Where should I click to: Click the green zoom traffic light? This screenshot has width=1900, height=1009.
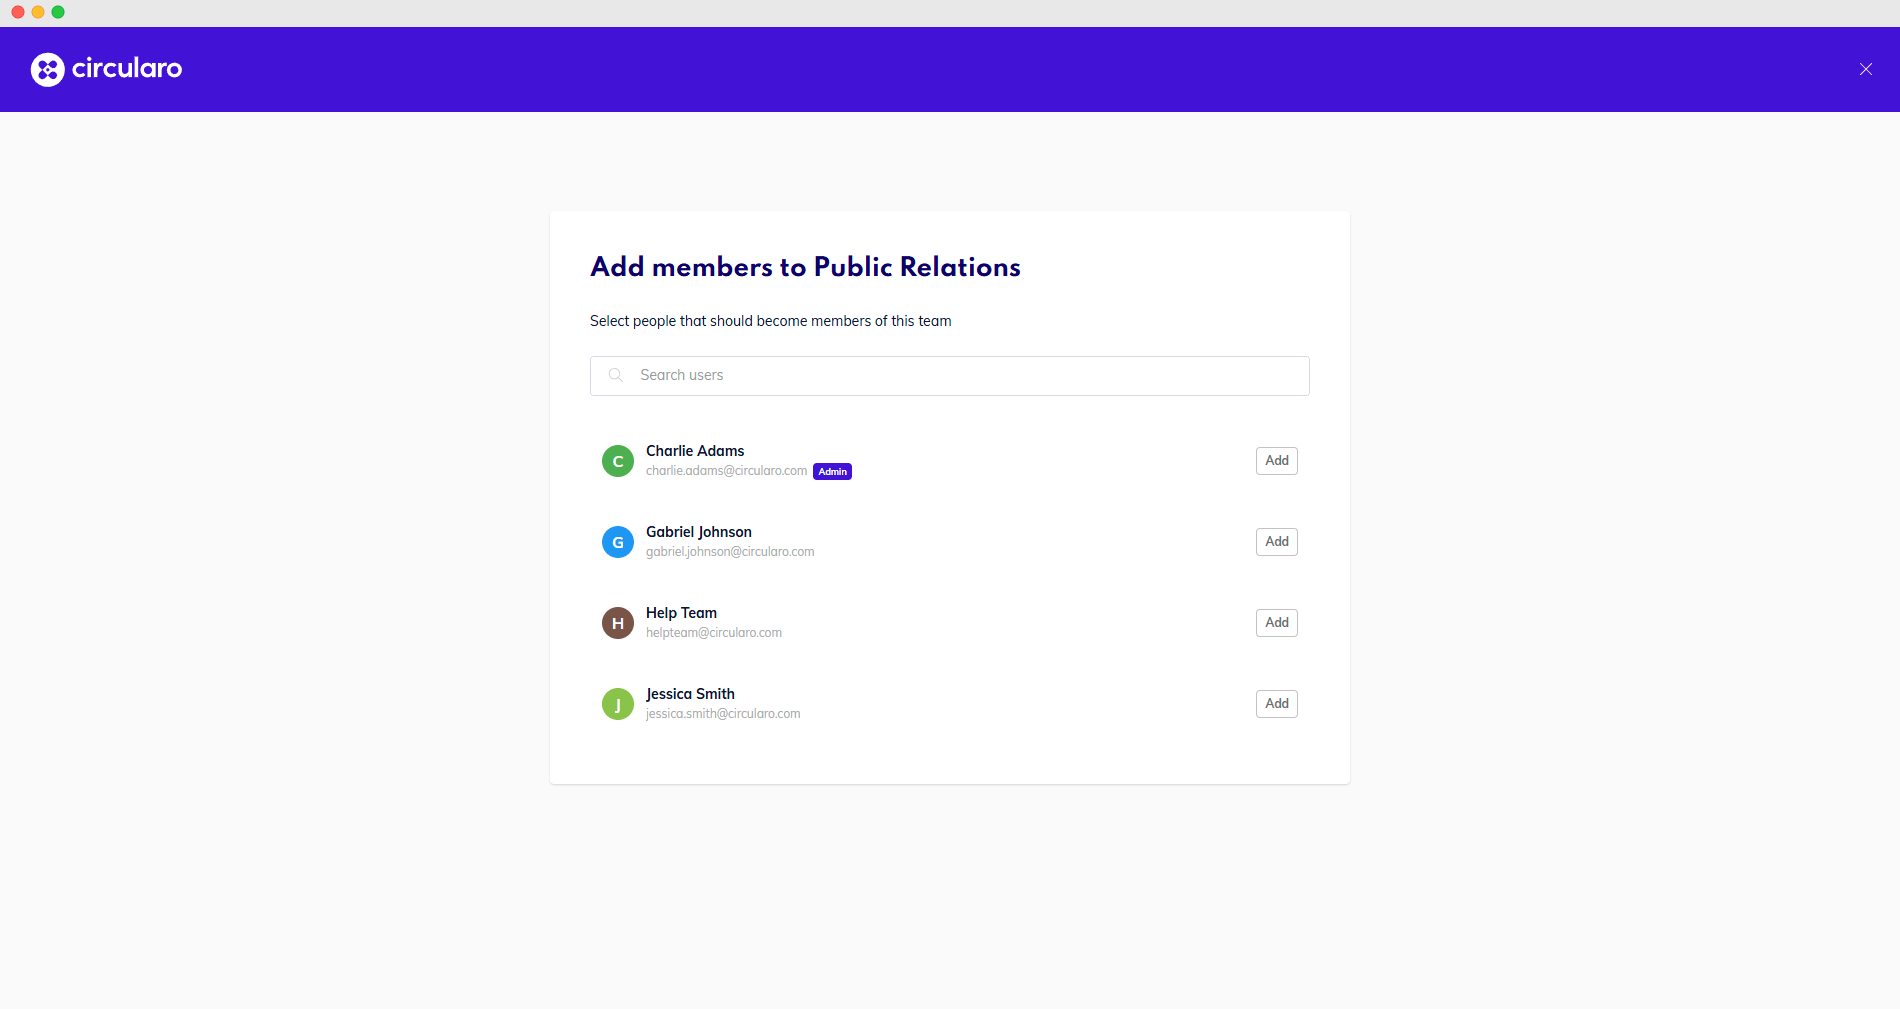58,12
